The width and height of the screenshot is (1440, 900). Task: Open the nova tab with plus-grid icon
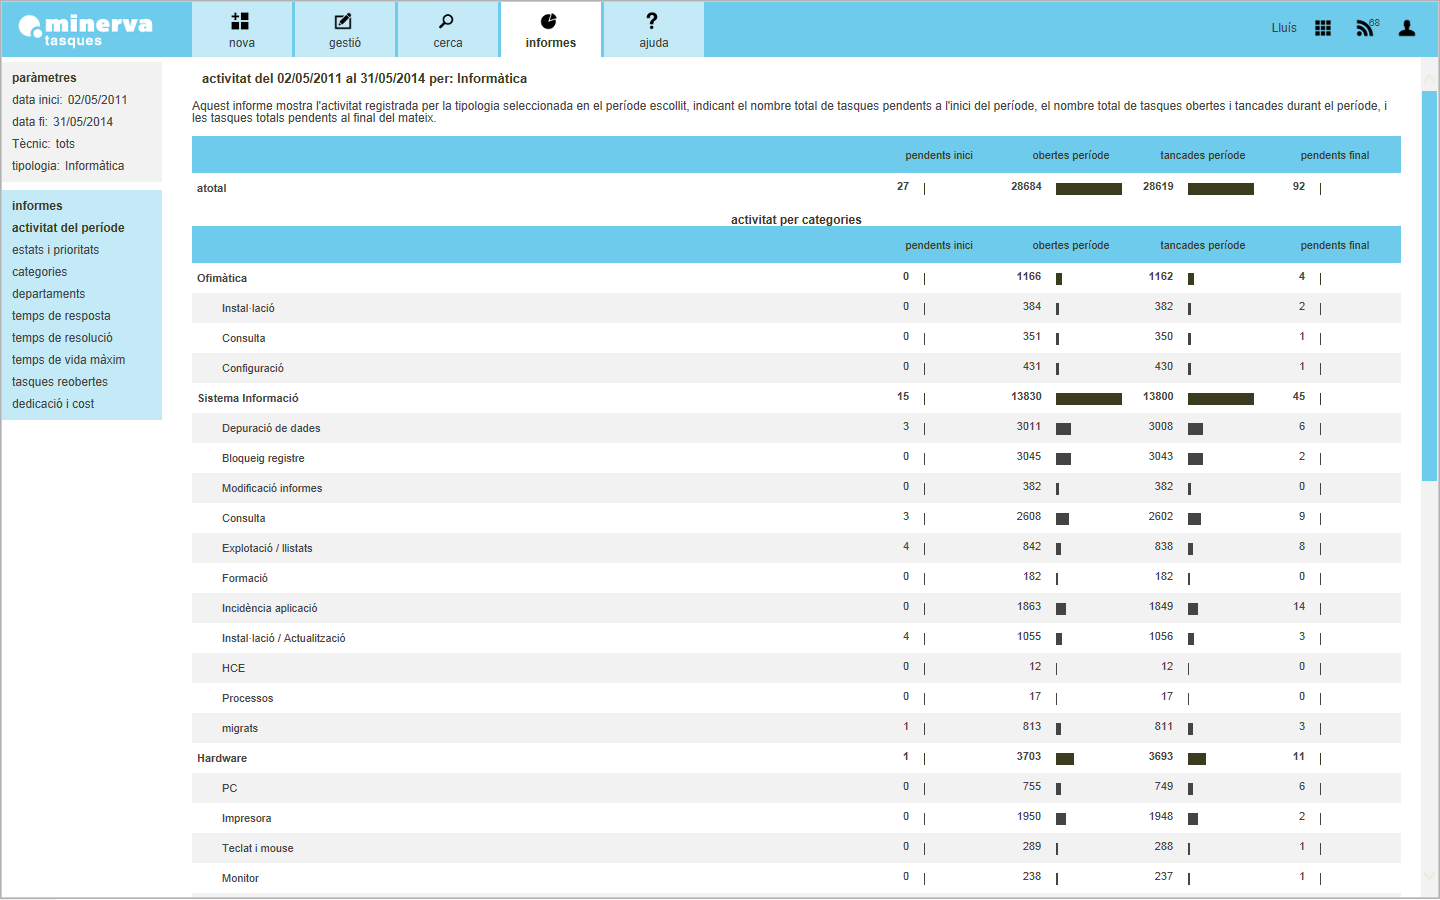click(241, 22)
